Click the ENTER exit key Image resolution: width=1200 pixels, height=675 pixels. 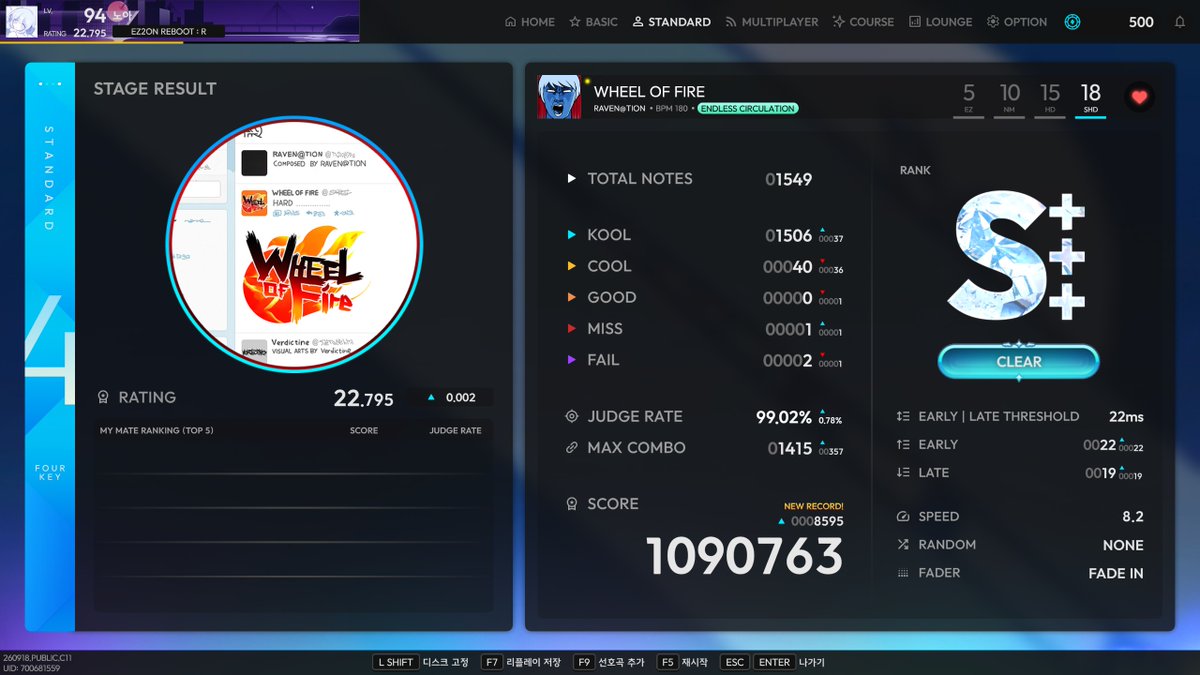pos(774,662)
